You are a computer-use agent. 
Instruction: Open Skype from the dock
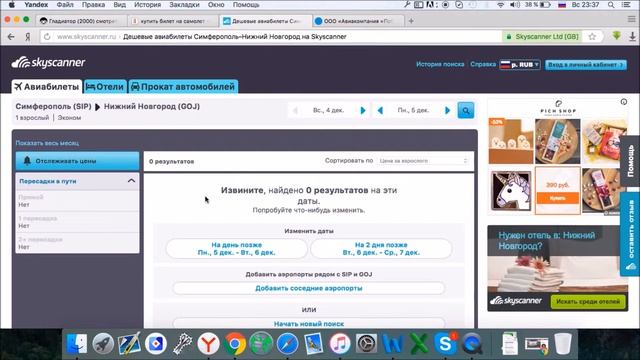(445, 343)
